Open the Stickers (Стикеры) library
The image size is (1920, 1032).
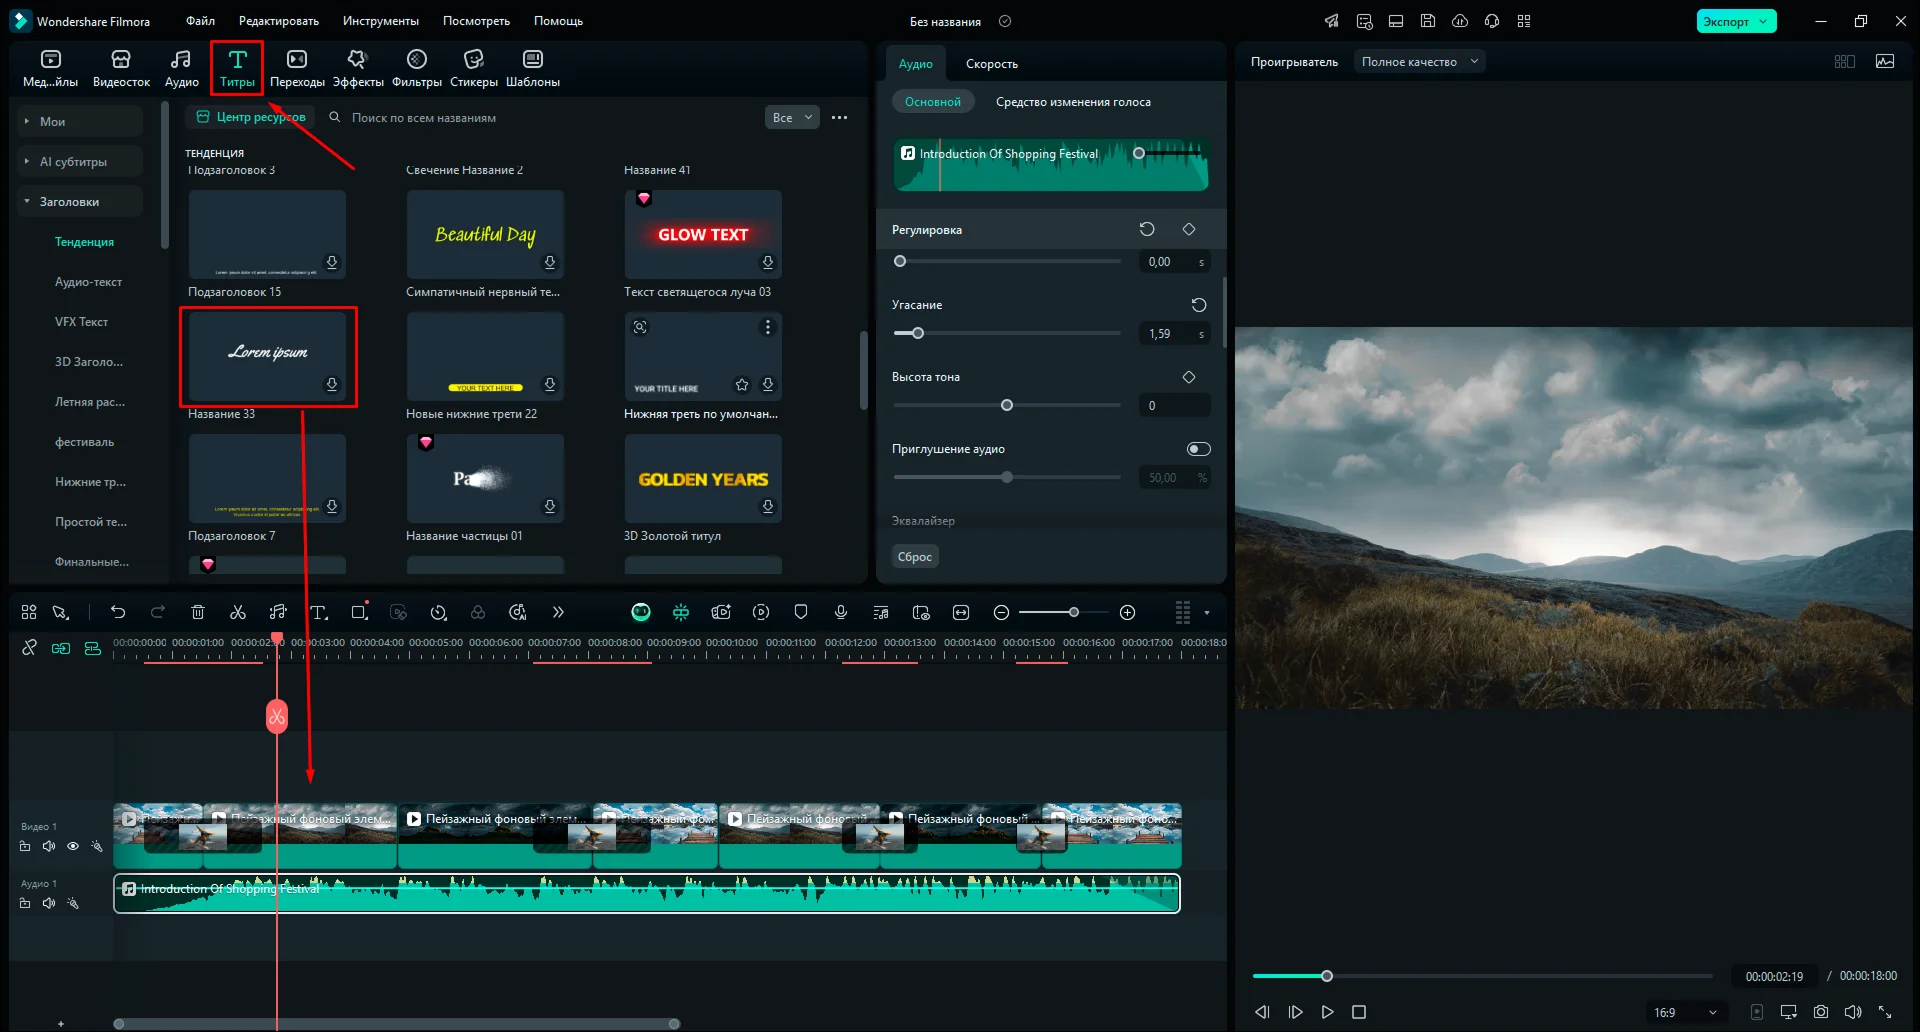click(x=473, y=68)
